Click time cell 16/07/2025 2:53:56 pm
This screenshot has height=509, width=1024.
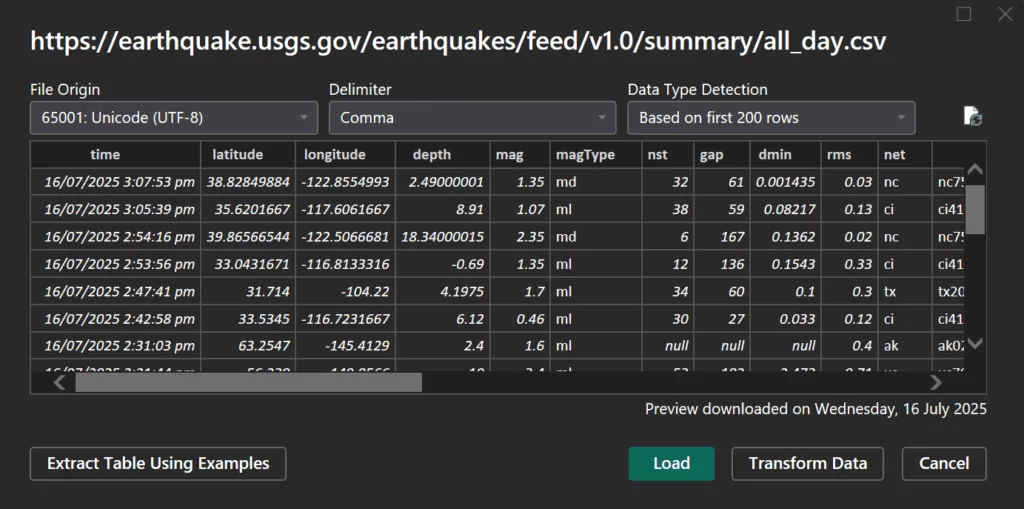point(116,264)
